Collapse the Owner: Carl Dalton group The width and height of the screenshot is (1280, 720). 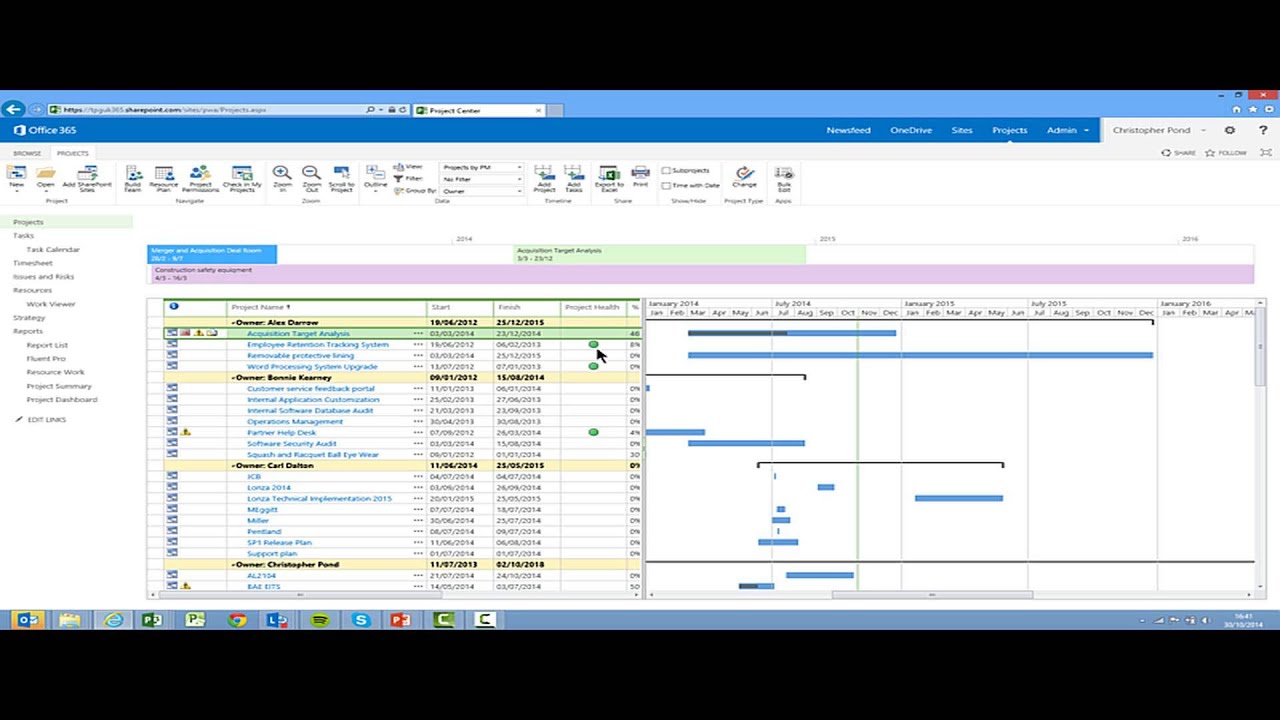(233, 466)
